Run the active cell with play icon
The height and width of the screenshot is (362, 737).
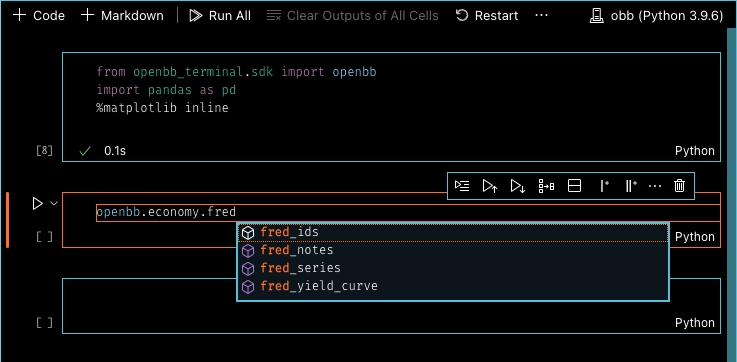point(37,204)
